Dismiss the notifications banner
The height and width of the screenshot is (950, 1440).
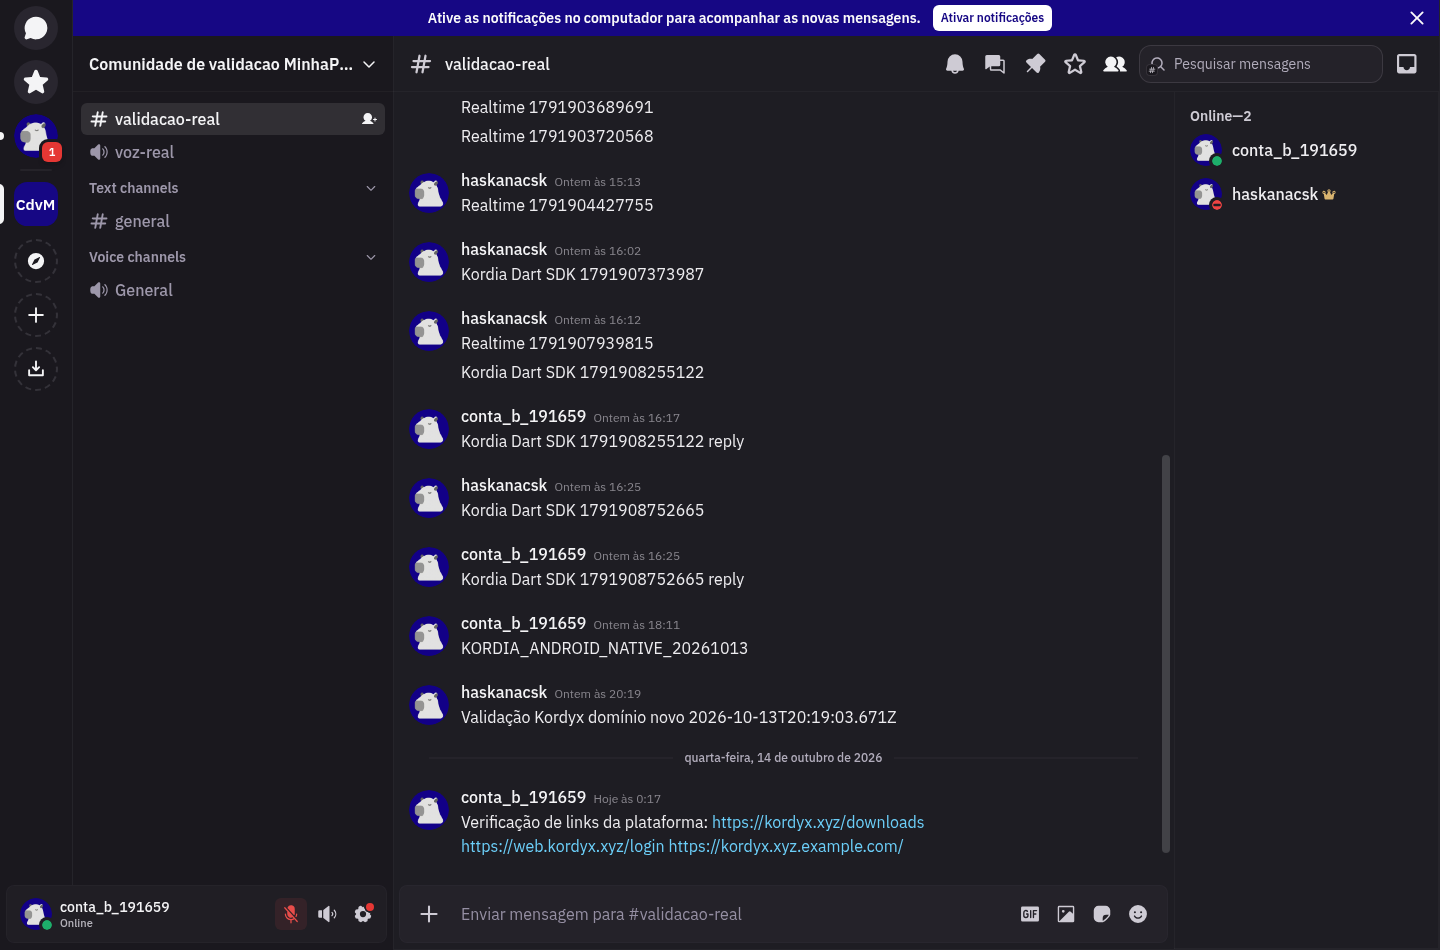1417,18
